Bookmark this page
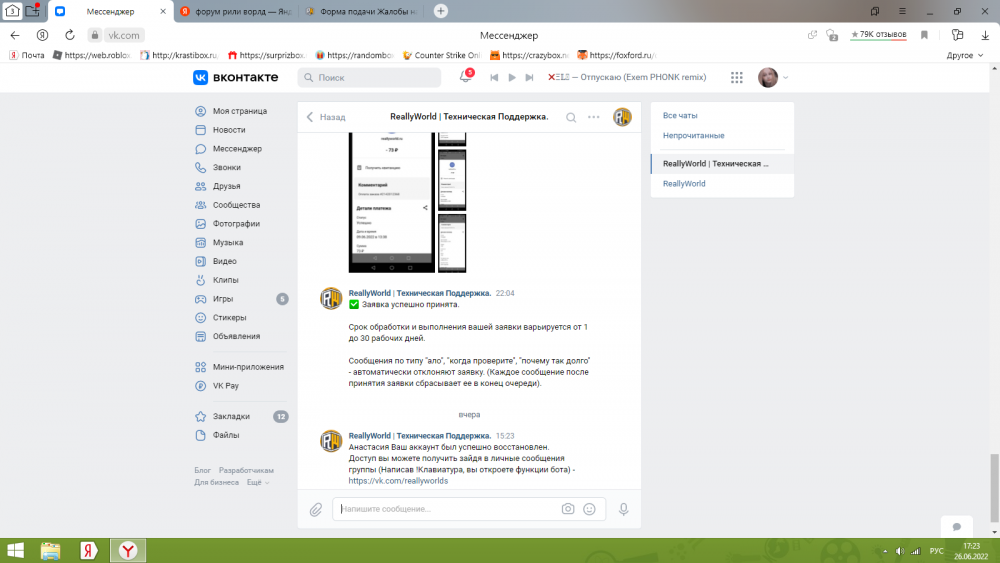The image size is (1000, 563). 924,35
